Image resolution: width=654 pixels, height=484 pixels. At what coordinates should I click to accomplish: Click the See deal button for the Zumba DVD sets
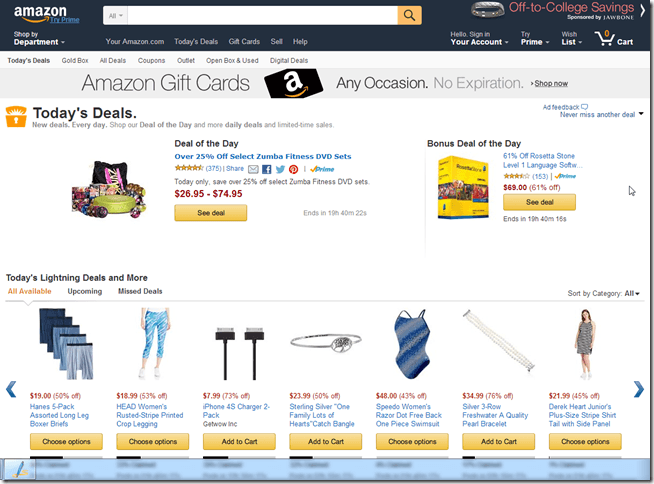tap(211, 213)
